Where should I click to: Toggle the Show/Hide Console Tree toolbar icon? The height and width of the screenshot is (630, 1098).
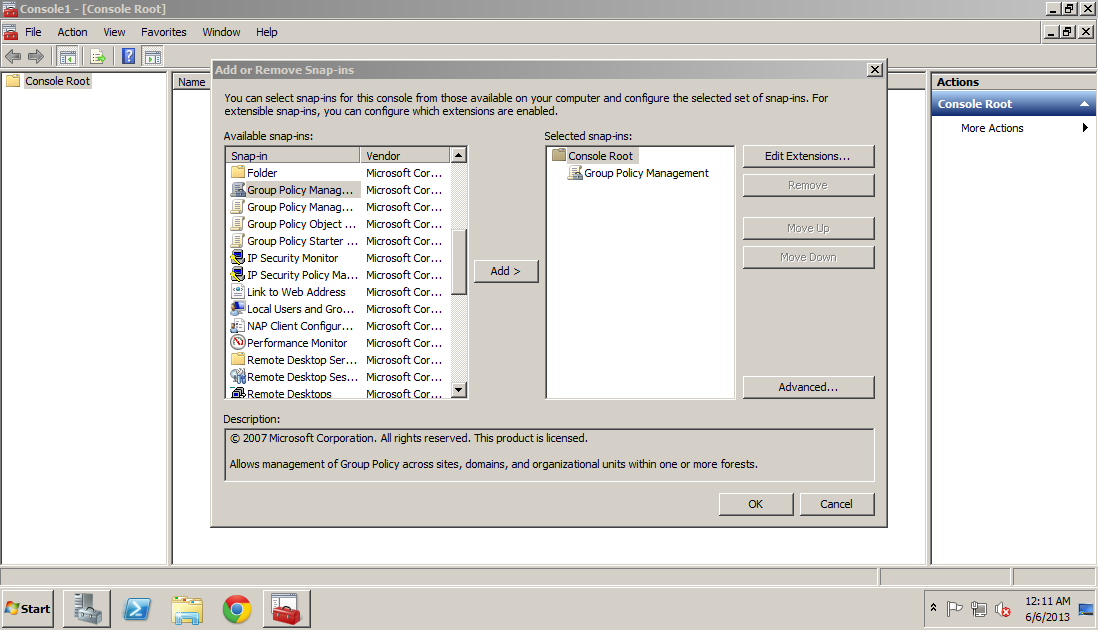67,57
